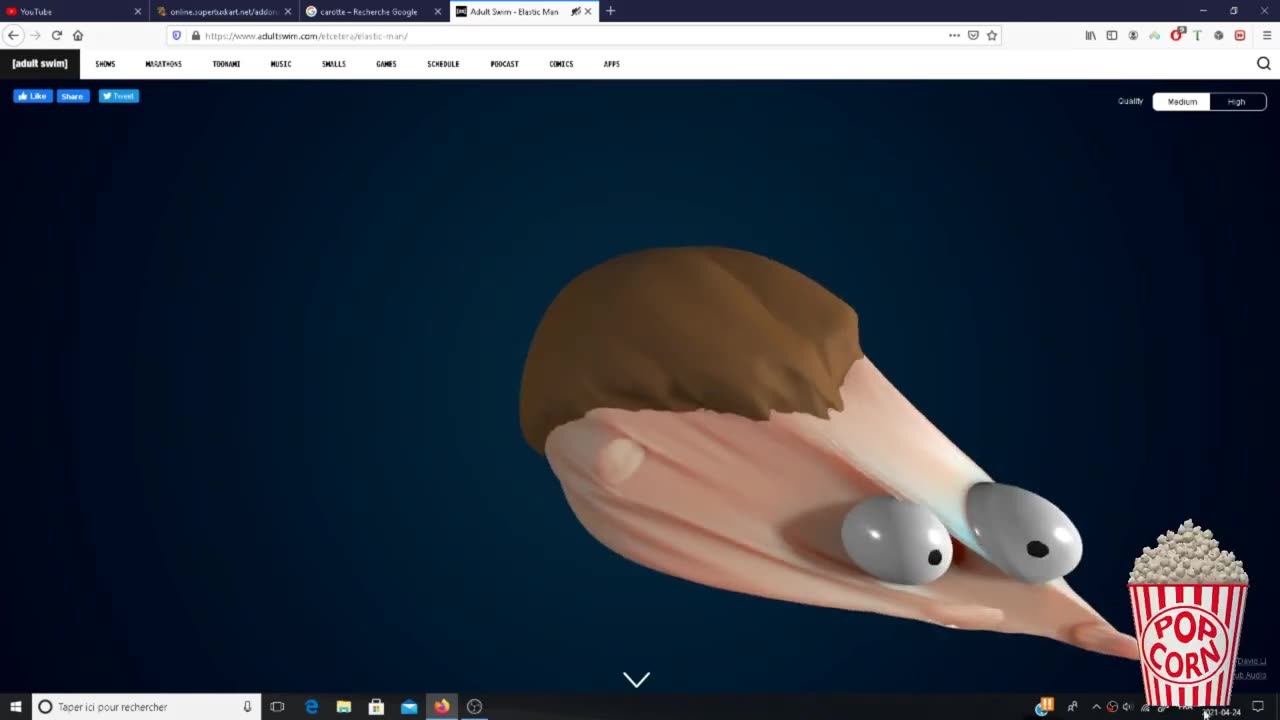Screen dimensions: 1280x720
Task: Click the red fast-forward extension icon
Action: coord(1240,35)
